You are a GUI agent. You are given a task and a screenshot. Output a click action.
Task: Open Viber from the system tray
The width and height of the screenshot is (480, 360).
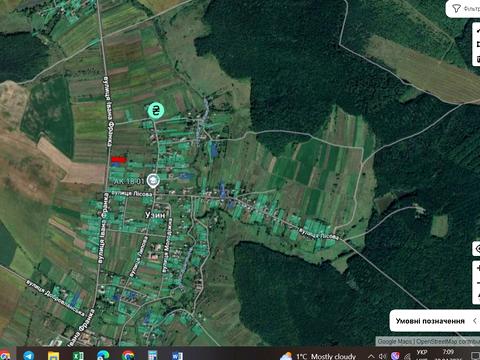click(x=395, y=356)
